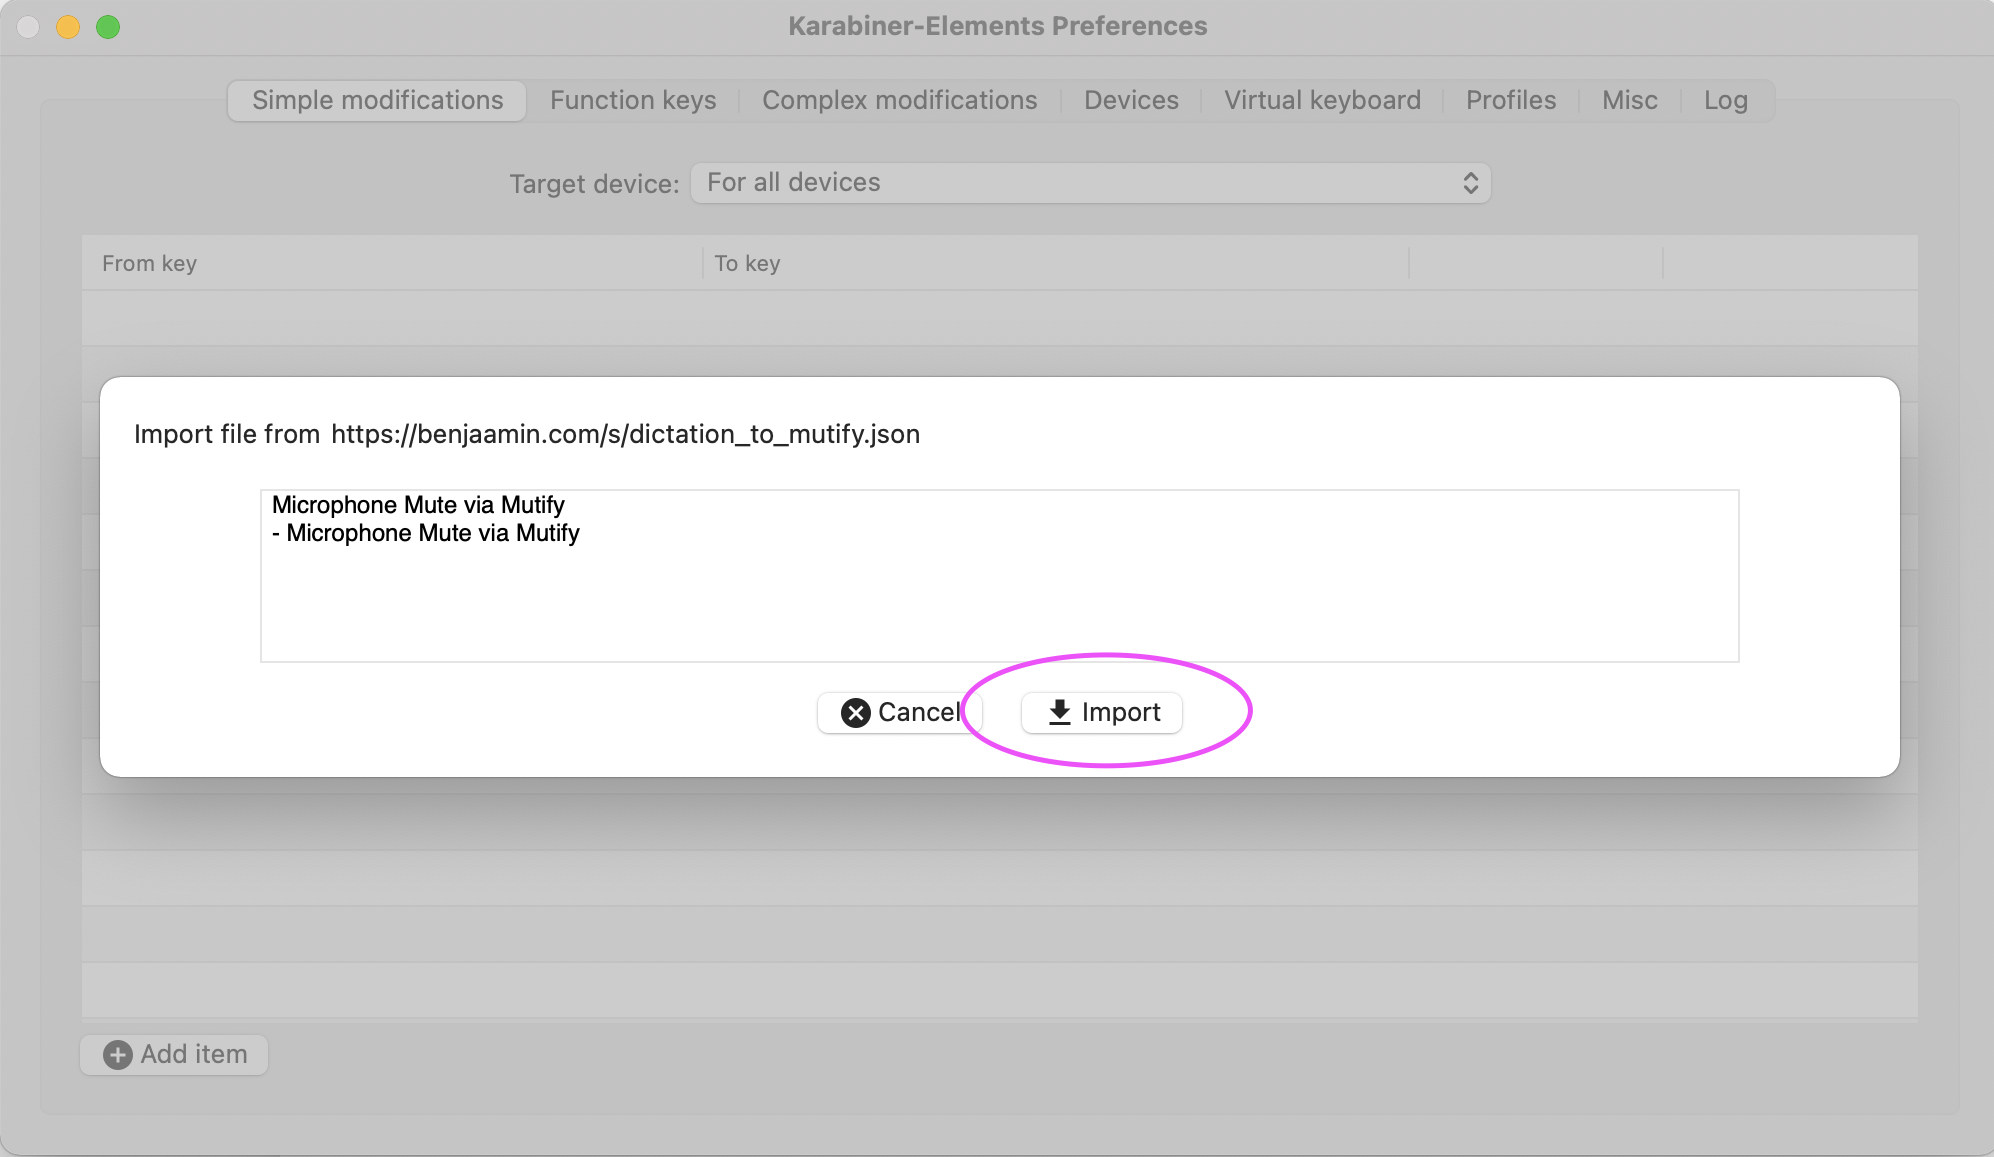Click the Import download arrow icon
This screenshot has width=1994, height=1157.
tap(1059, 712)
